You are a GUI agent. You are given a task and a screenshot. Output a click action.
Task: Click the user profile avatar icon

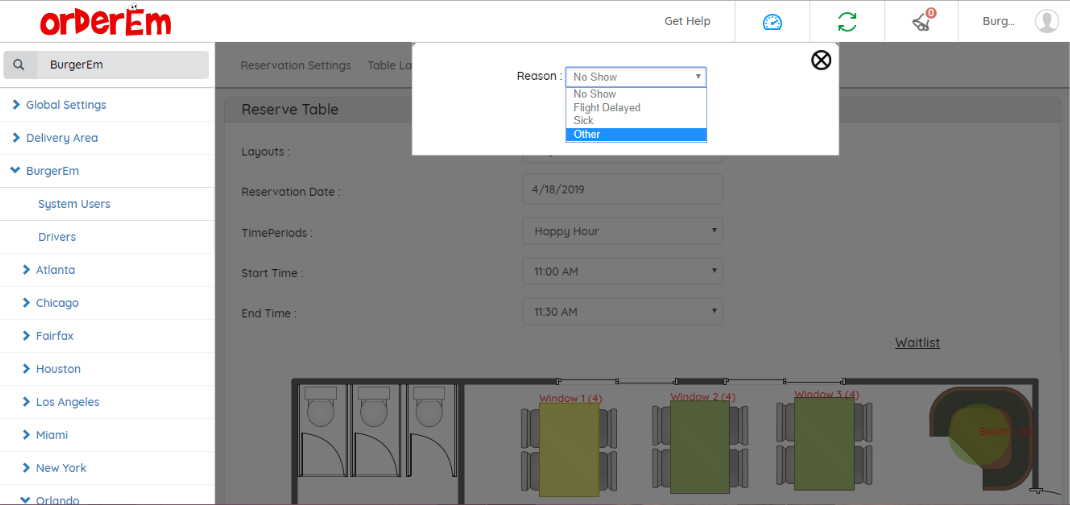(x=1046, y=21)
